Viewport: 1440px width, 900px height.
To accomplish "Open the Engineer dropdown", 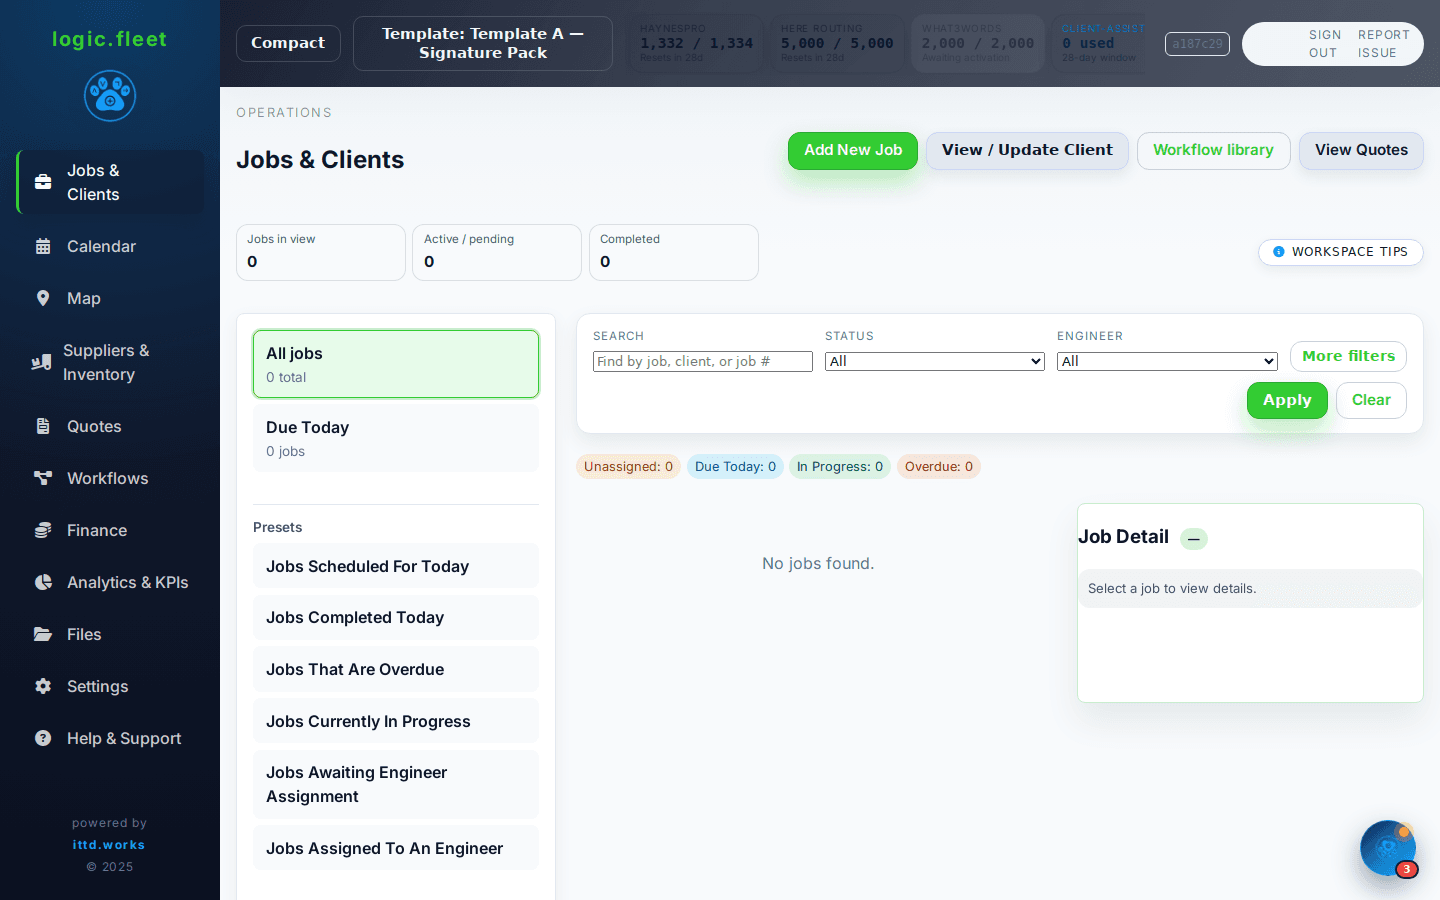I will [x=1166, y=361].
